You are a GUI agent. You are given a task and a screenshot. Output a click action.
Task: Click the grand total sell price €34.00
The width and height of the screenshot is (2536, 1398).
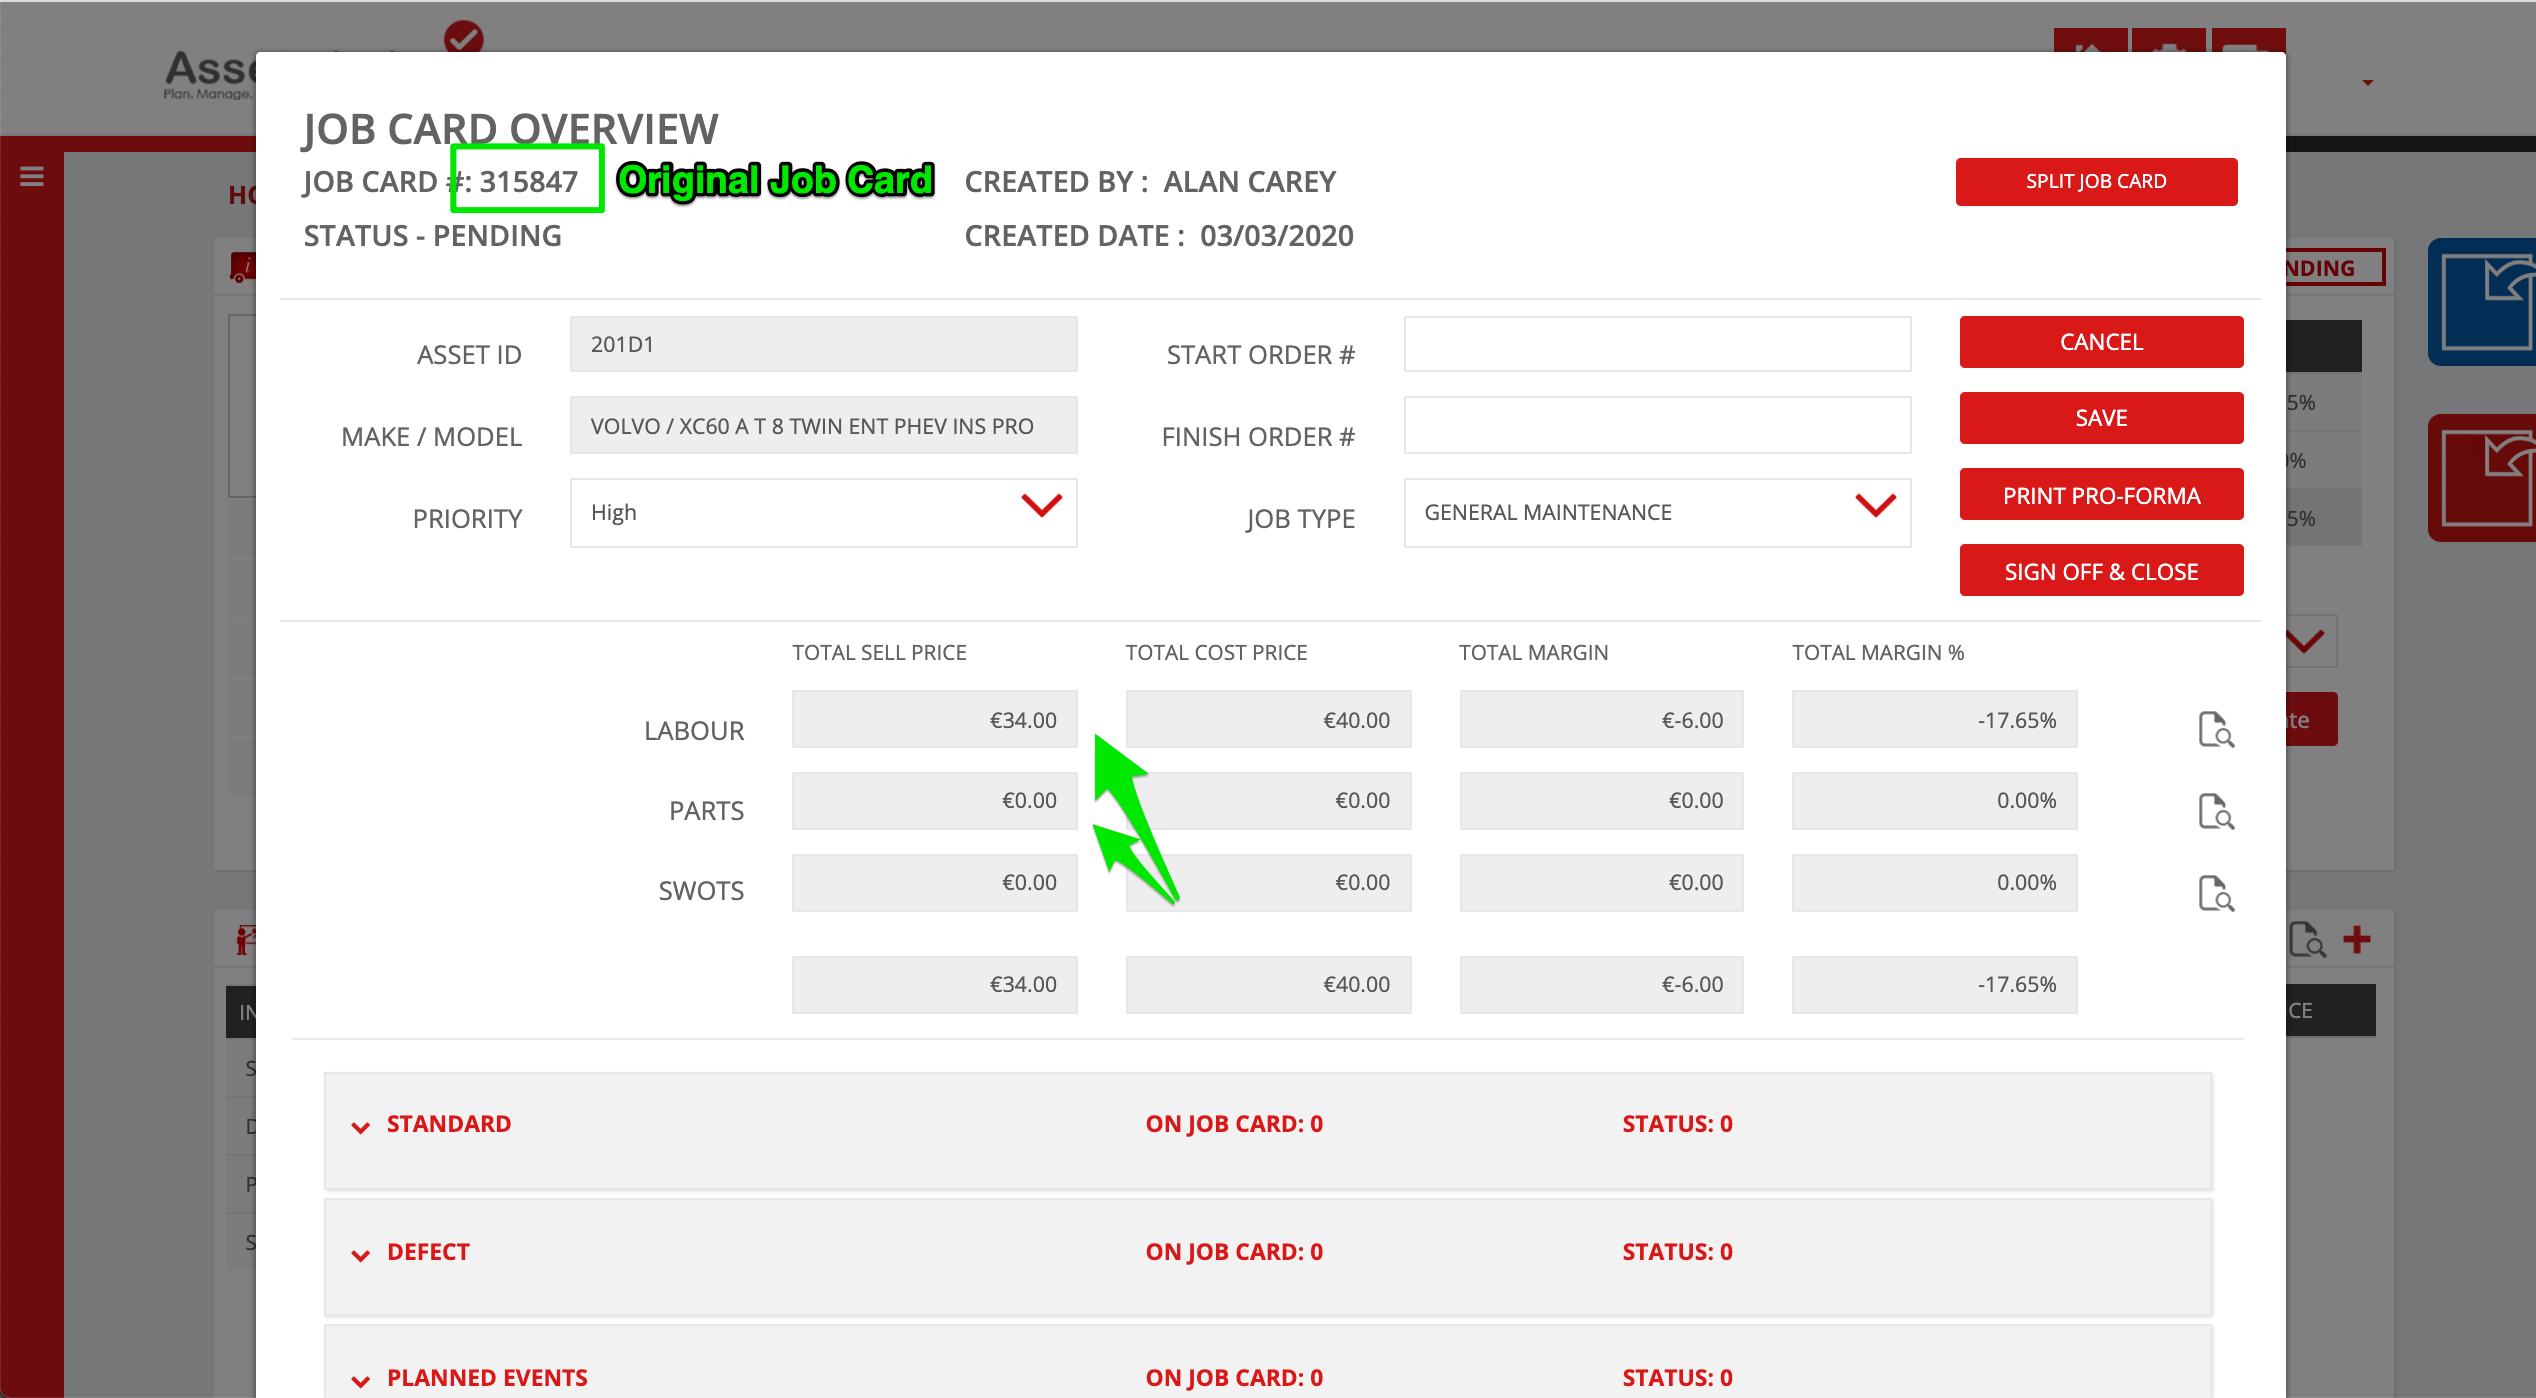[934, 984]
